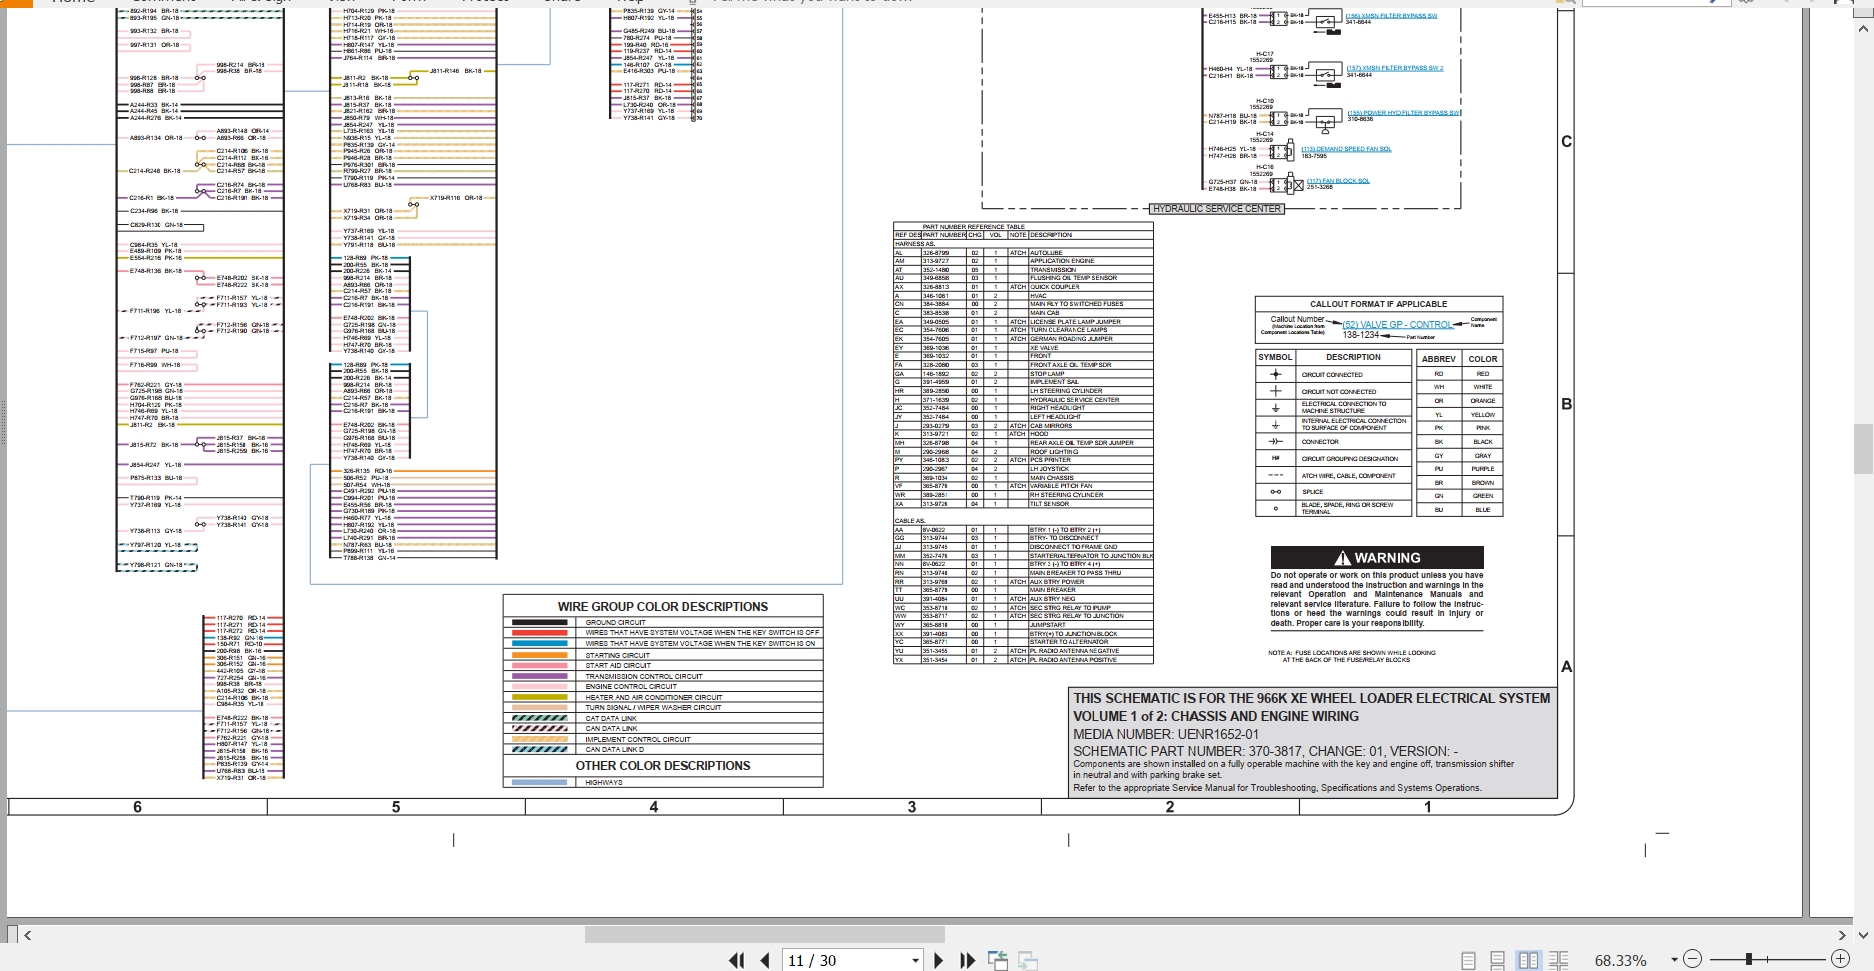The height and width of the screenshot is (971, 1874).
Task: Click the vertical scrollbar thumb
Action: point(1864,449)
